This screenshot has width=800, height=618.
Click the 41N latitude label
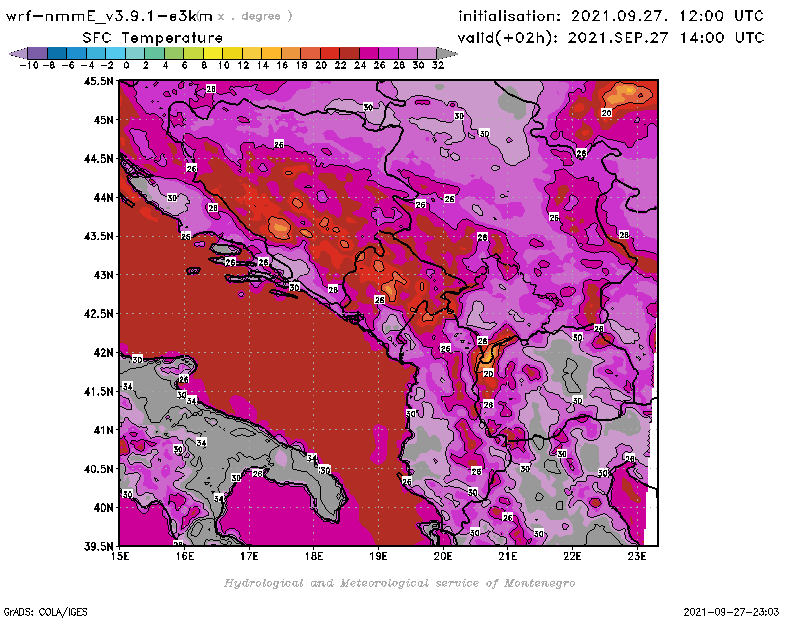103,430
